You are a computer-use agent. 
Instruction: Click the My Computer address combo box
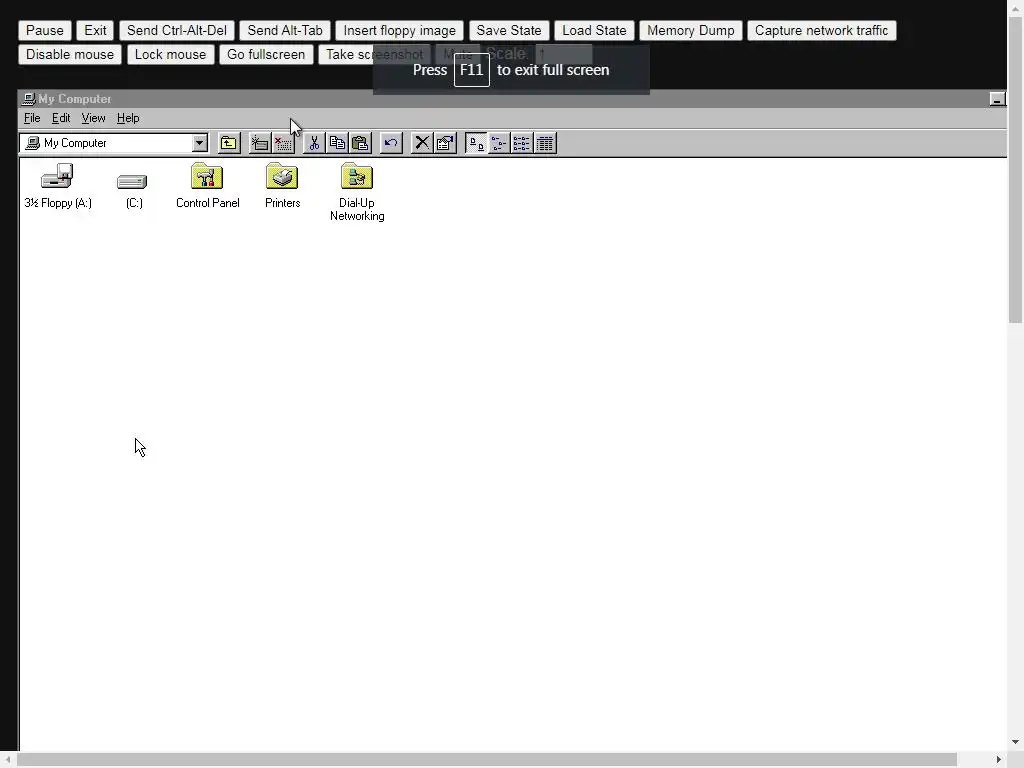pos(114,143)
